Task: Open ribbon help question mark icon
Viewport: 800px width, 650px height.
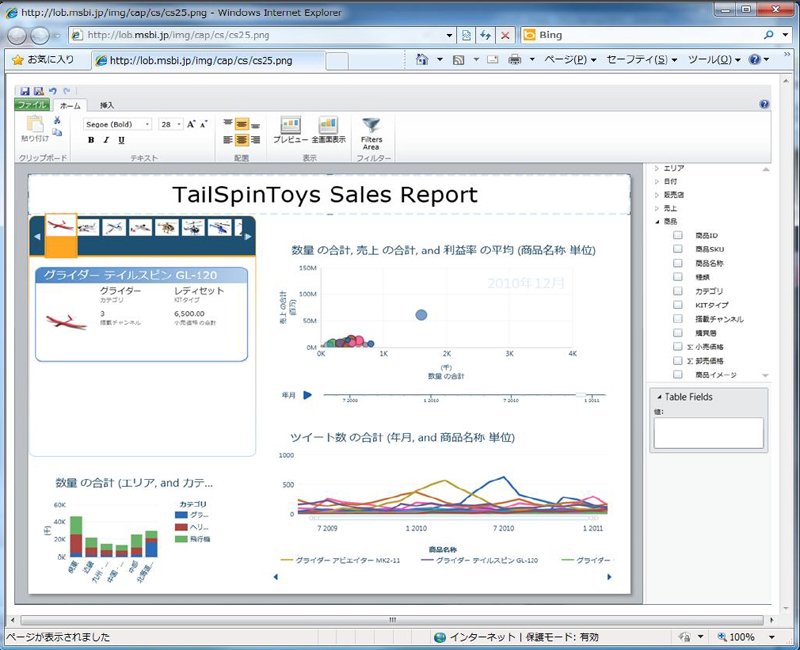Action: [x=764, y=105]
